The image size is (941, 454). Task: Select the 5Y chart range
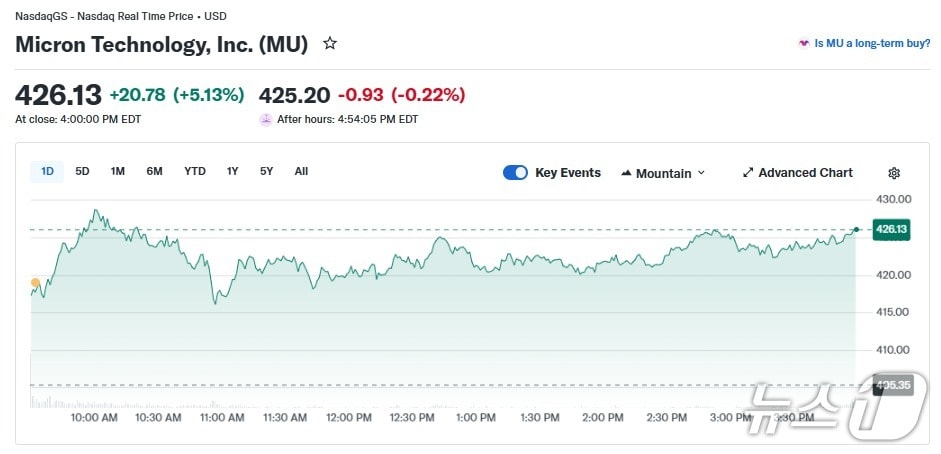click(266, 171)
